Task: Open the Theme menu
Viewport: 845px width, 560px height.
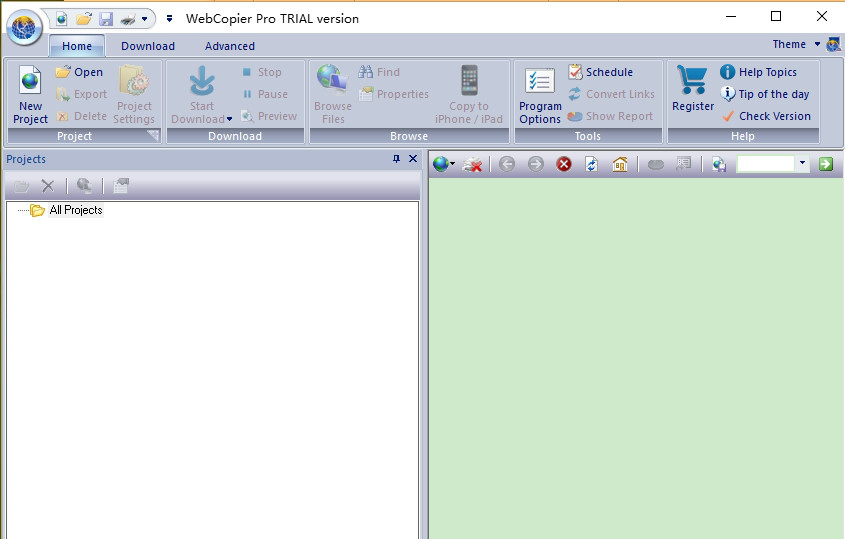Action: coord(795,44)
